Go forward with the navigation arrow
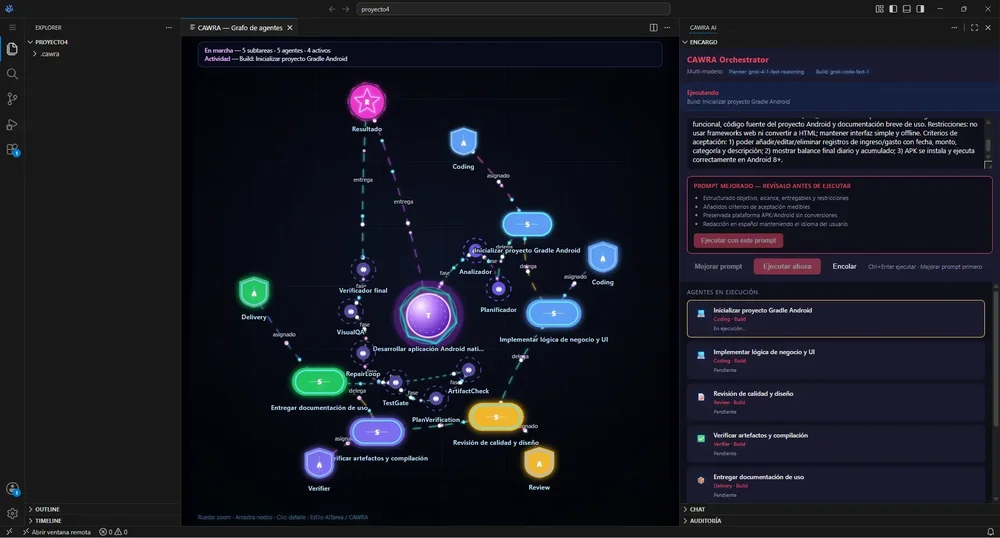Viewport: 1000px width, 538px height. coord(346,9)
